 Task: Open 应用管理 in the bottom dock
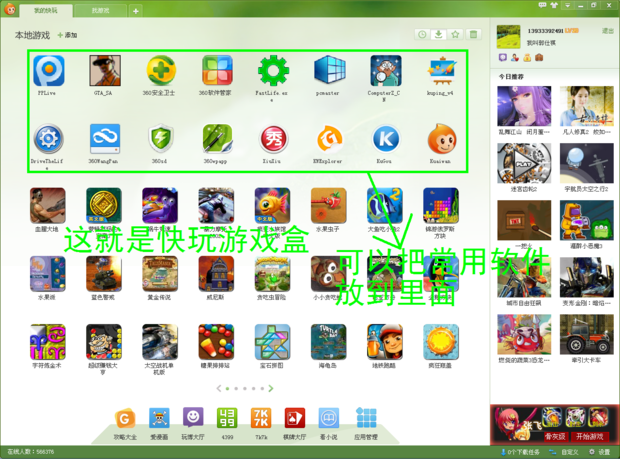(366, 418)
